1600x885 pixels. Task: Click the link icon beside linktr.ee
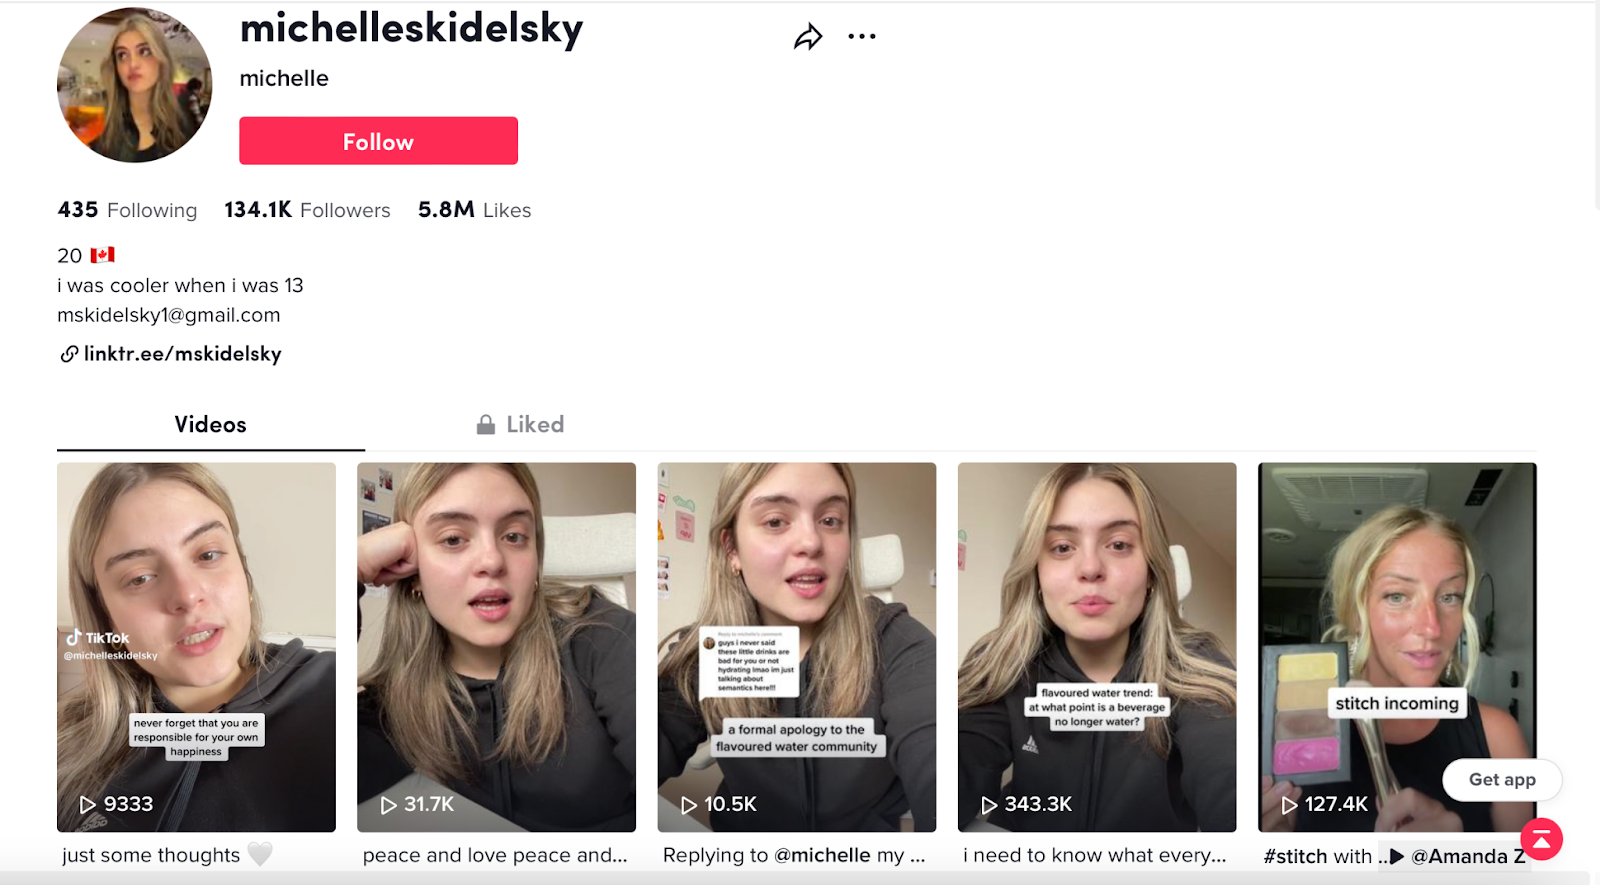click(69, 354)
